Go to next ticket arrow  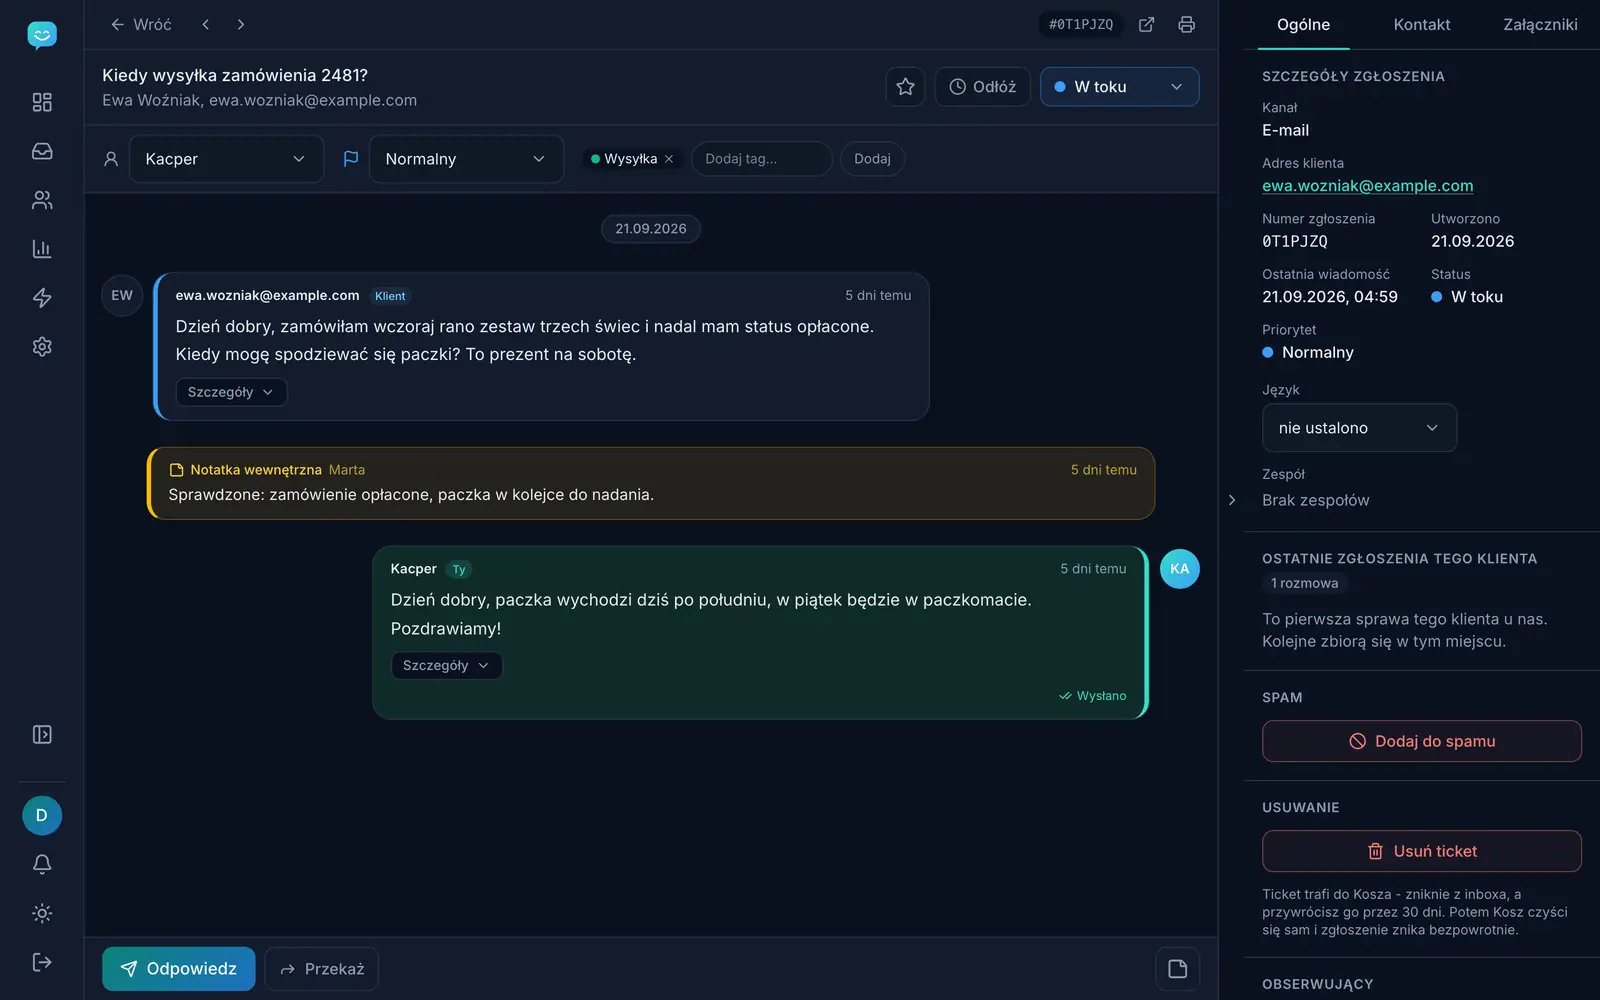point(241,24)
